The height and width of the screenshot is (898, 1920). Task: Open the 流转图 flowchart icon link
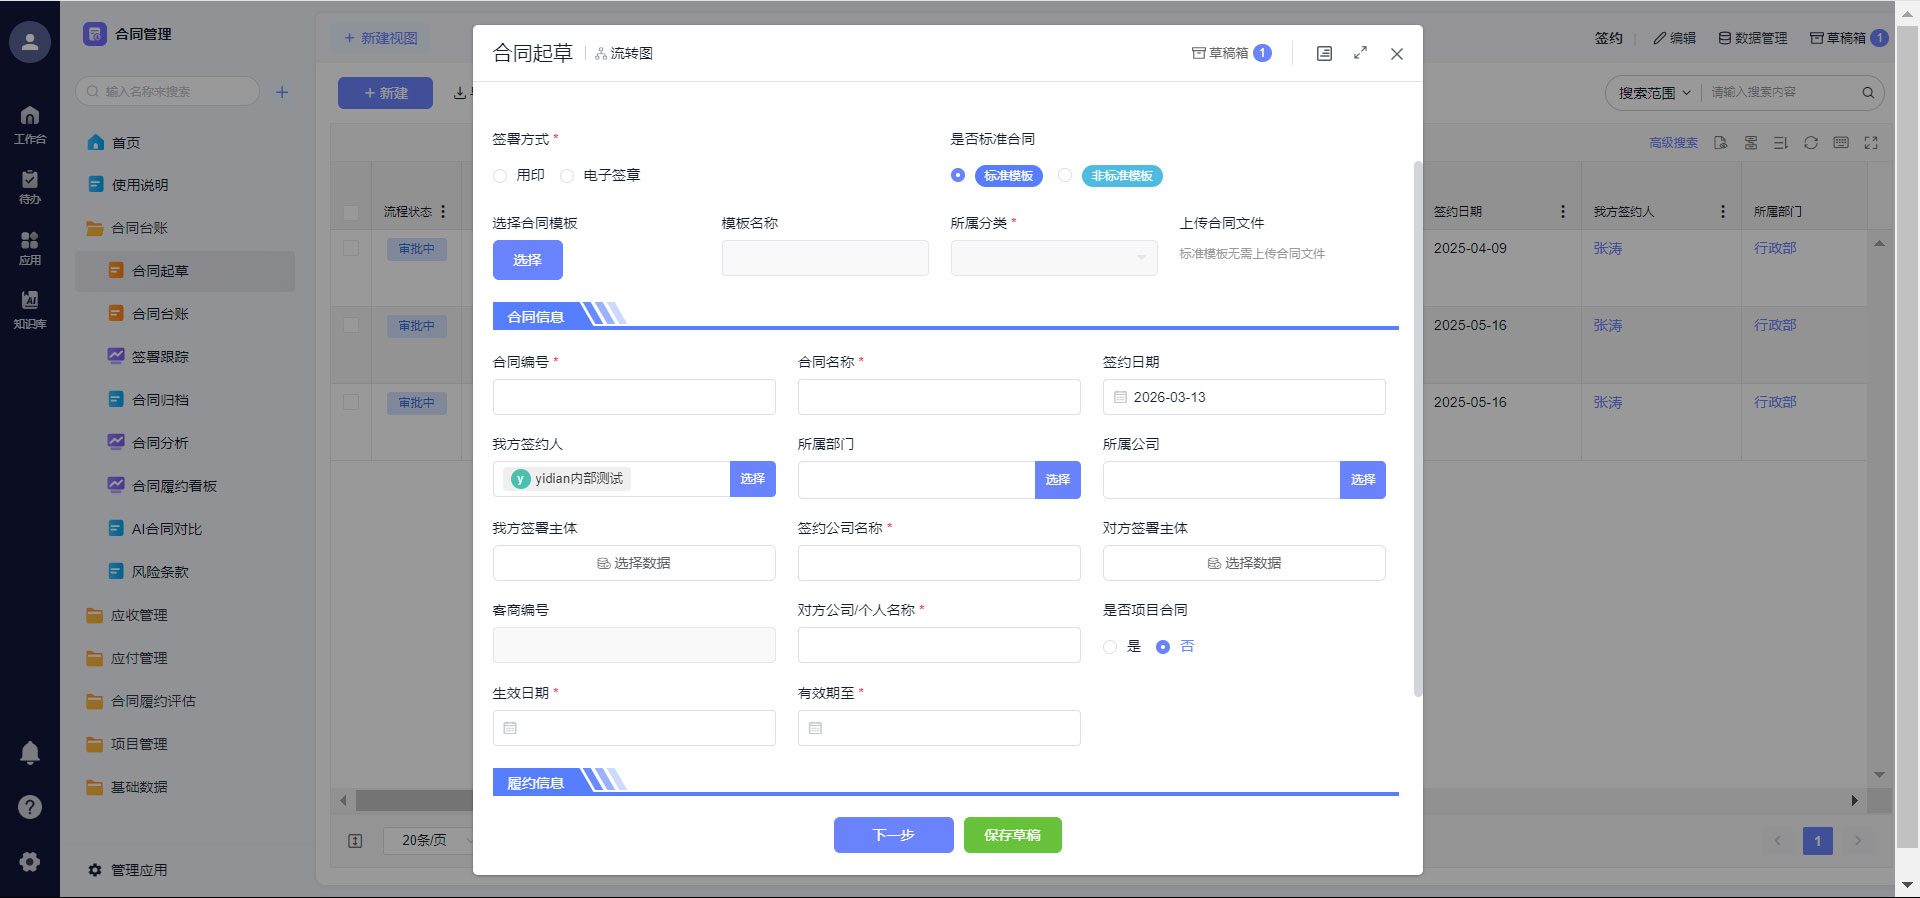[x=624, y=54]
